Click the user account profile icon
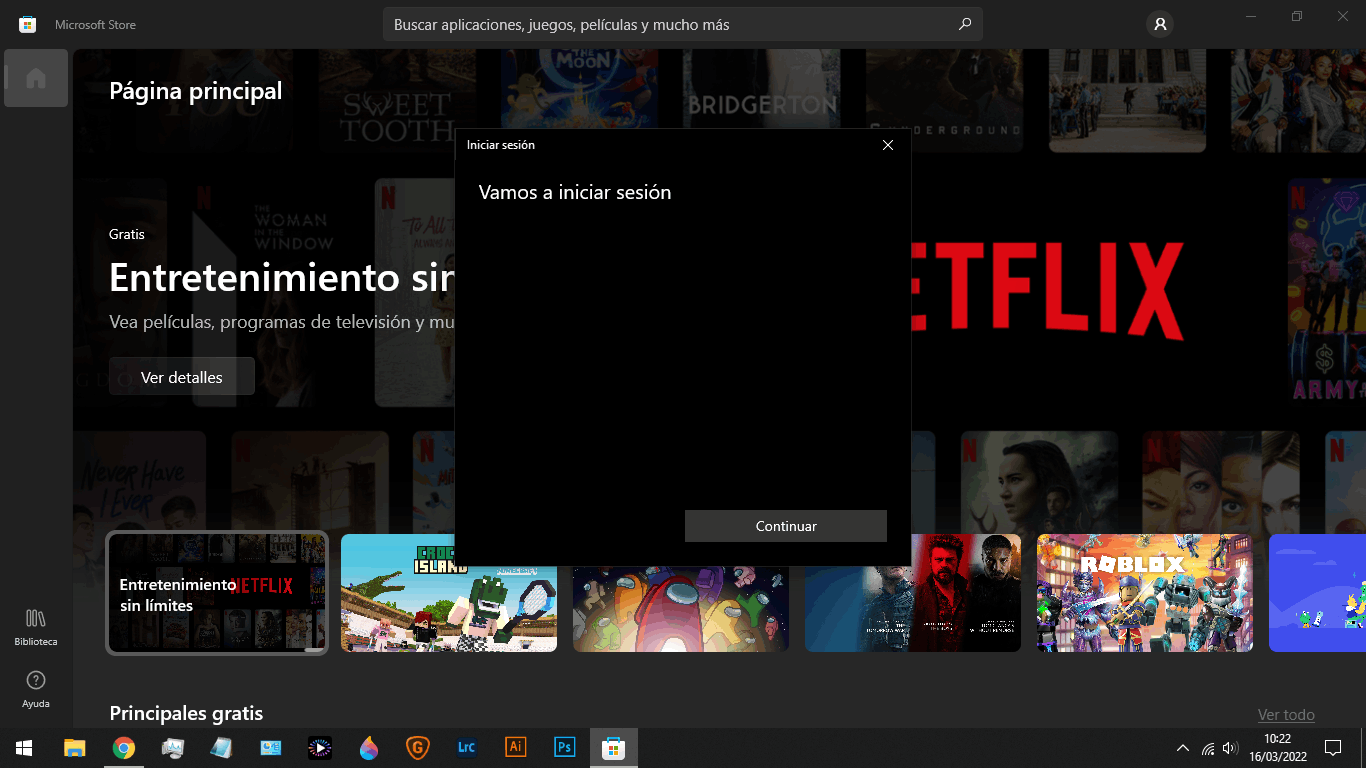The height and width of the screenshot is (768, 1366). pyautogui.click(x=1160, y=24)
